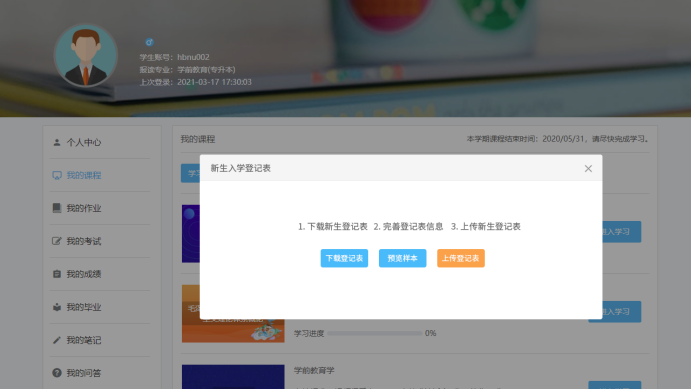
Task: Click the last login time 2021-03-17 17:30:03
Action: pos(214,82)
